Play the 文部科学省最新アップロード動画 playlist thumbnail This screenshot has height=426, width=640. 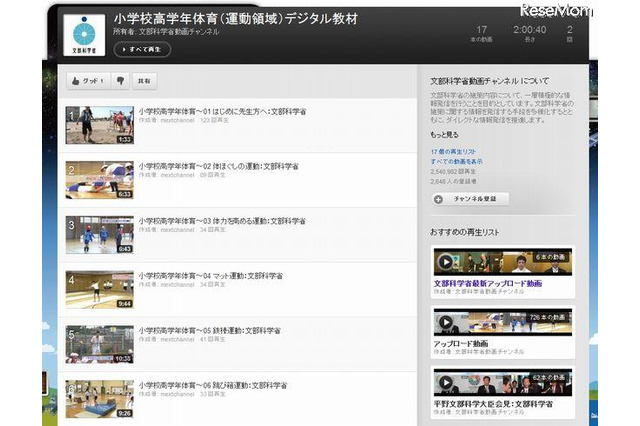pyautogui.click(x=503, y=262)
